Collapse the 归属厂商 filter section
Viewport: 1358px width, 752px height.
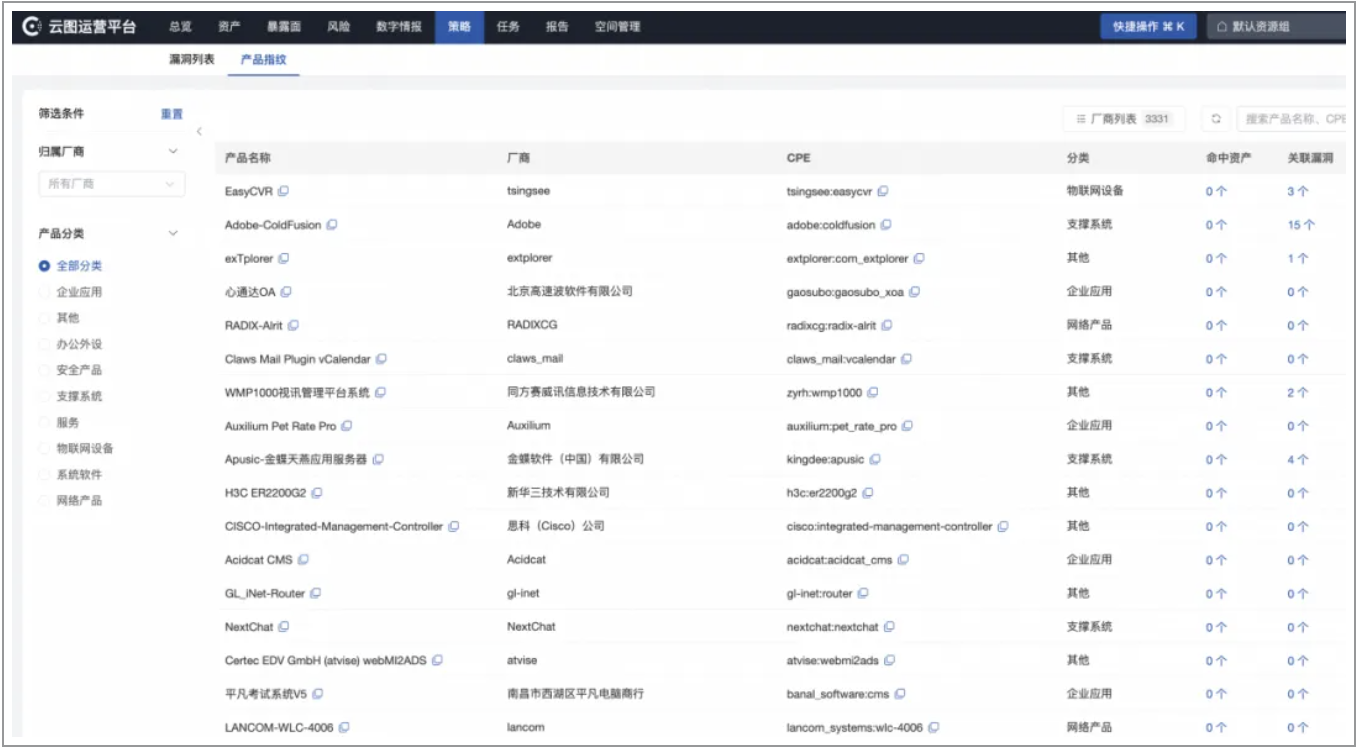(173, 151)
